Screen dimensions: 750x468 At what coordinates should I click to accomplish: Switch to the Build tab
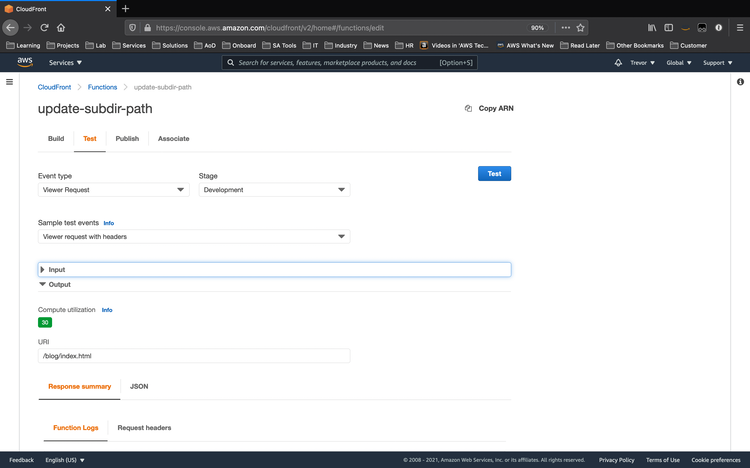(x=56, y=138)
